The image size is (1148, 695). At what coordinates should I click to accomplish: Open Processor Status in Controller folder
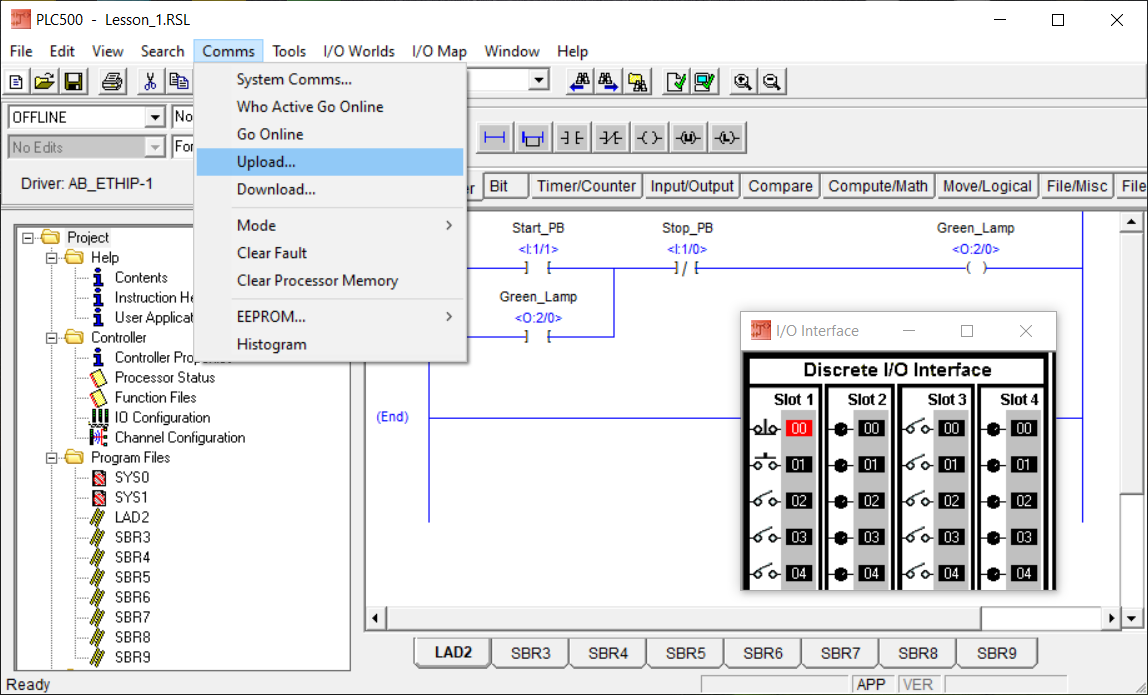[165, 377]
